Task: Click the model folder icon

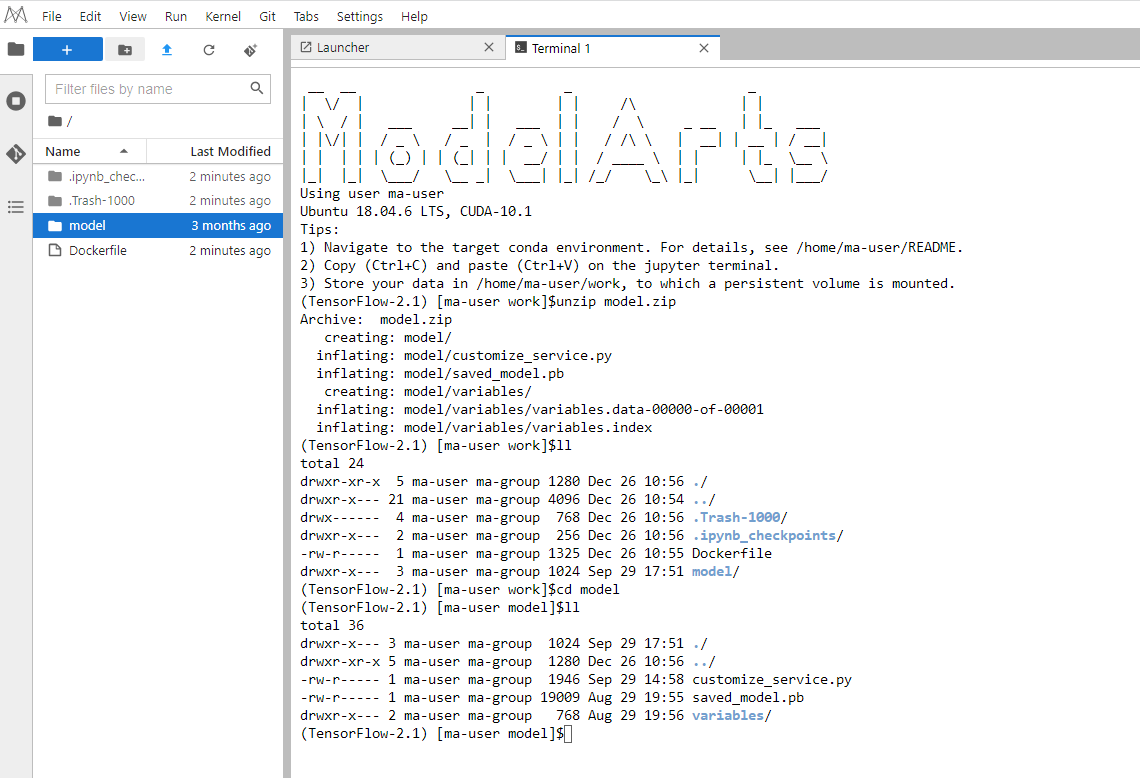Action: [55, 225]
